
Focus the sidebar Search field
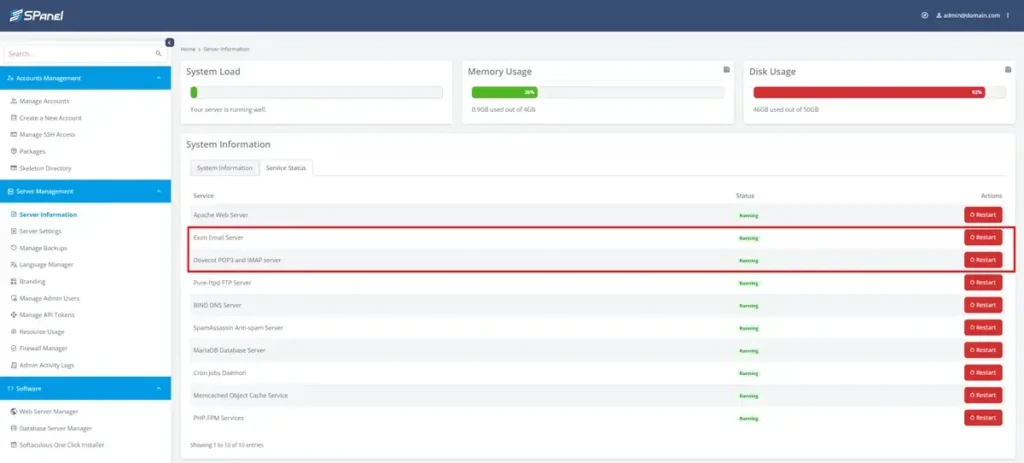pyautogui.click(x=85, y=54)
